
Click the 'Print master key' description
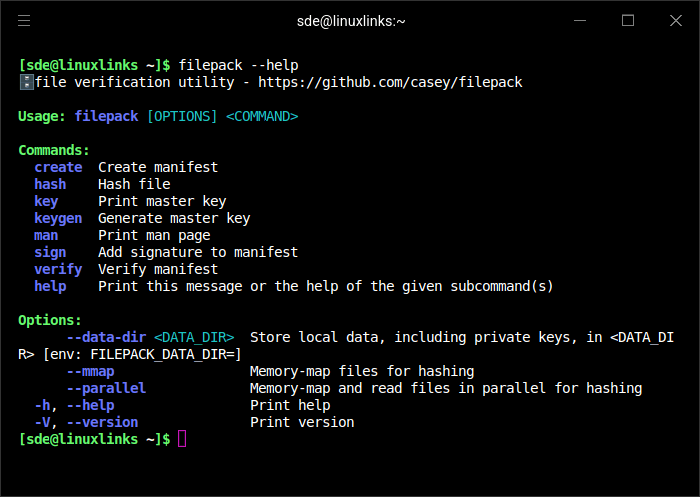pyautogui.click(x=162, y=201)
